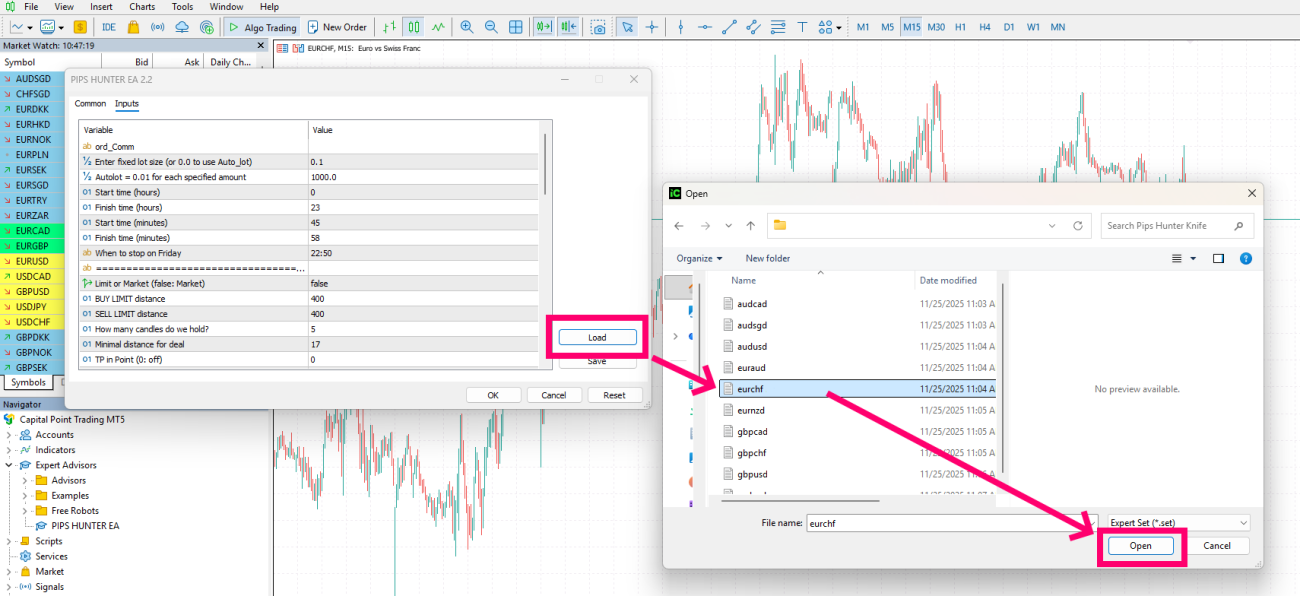Select the trendline drawing tool

click(x=730, y=27)
